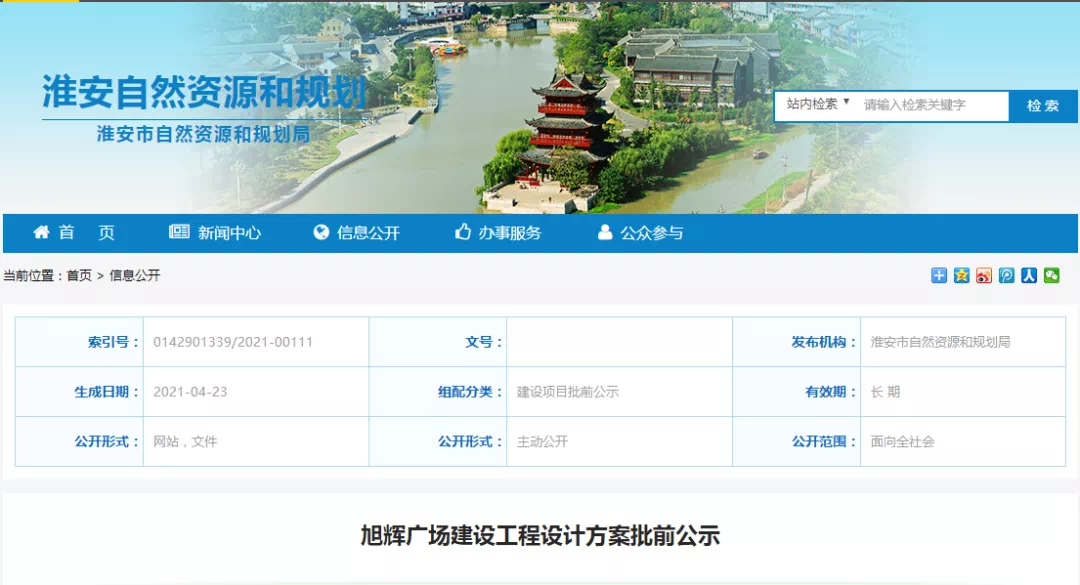Focus the keyword search input field
This screenshot has width=1080, height=585.
click(x=930, y=105)
